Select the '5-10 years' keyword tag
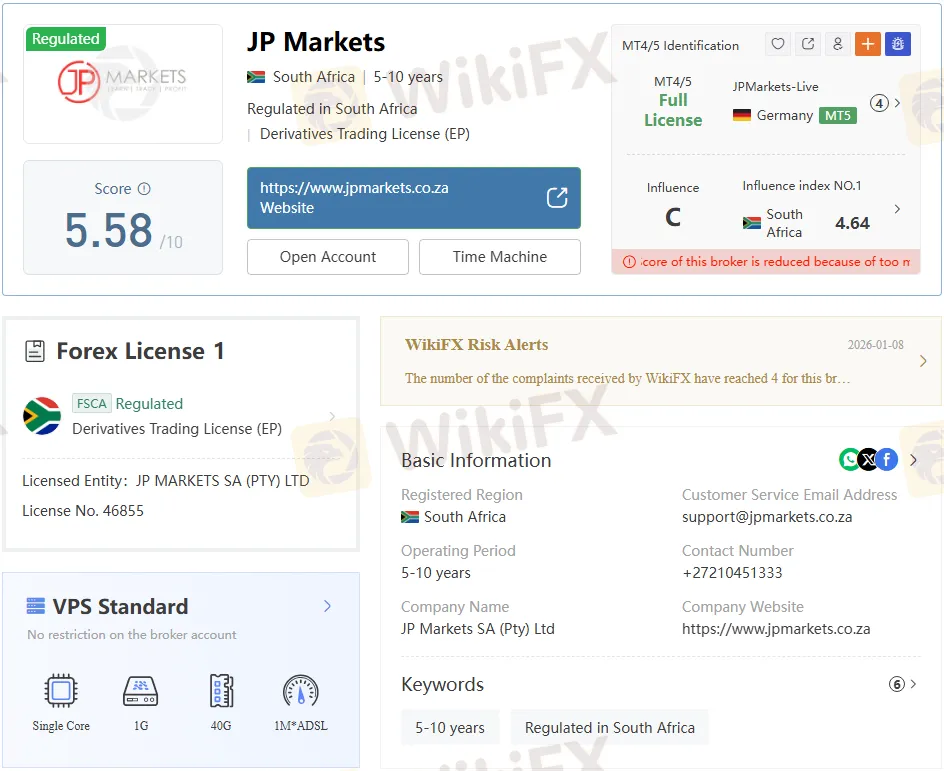Image resolution: width=944 pixels, height=771 pixels. pos(450,728)
